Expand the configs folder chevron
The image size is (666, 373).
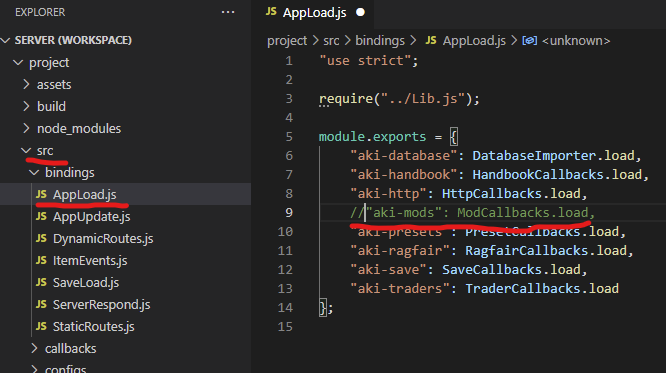click(x=34, y=369)
